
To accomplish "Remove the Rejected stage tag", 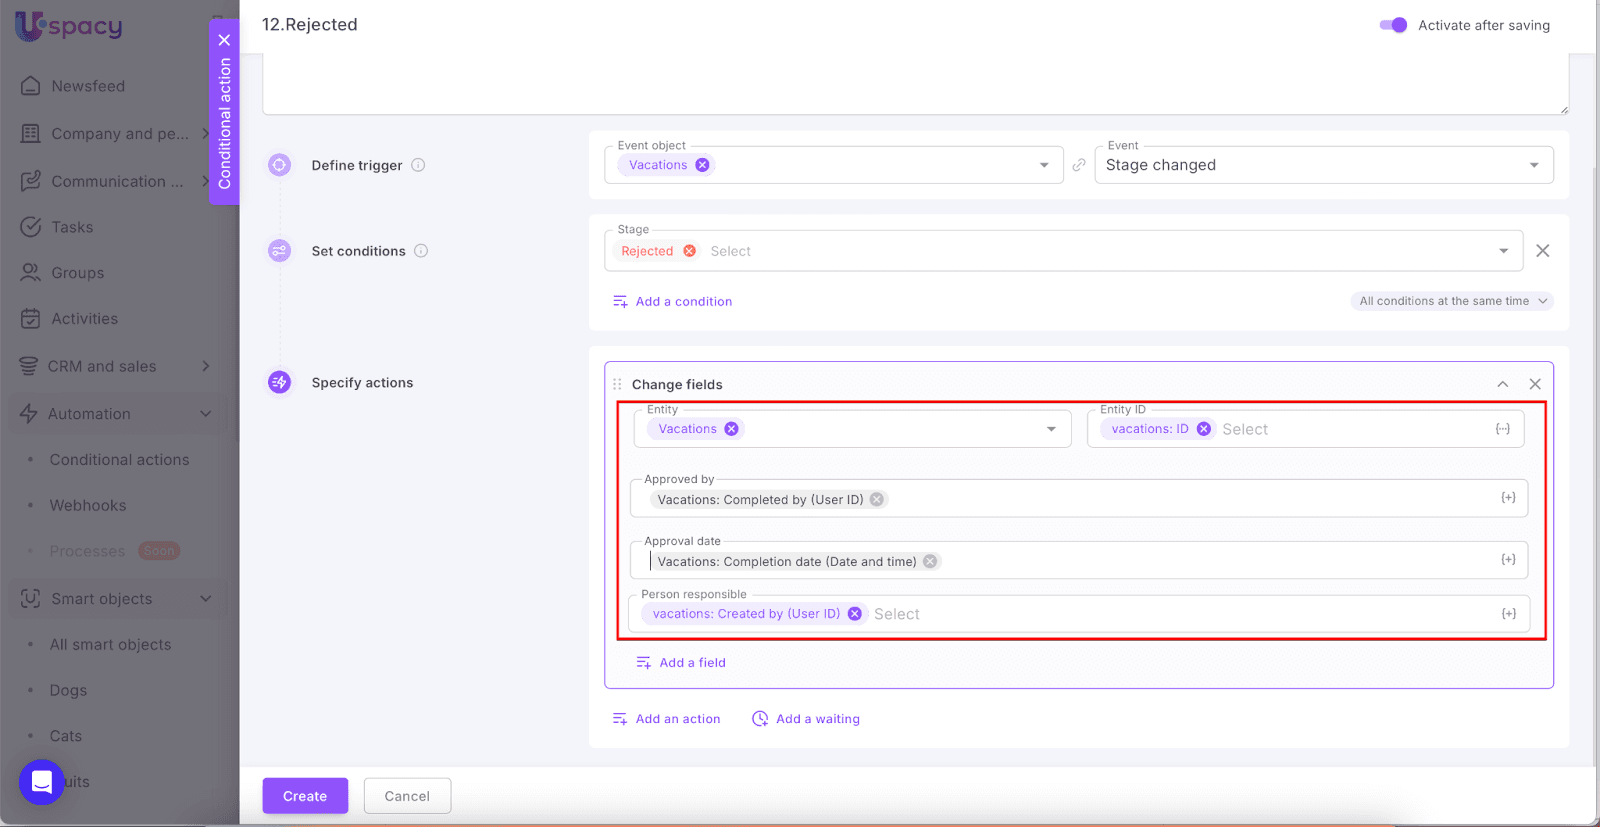I will click(689, 251).
